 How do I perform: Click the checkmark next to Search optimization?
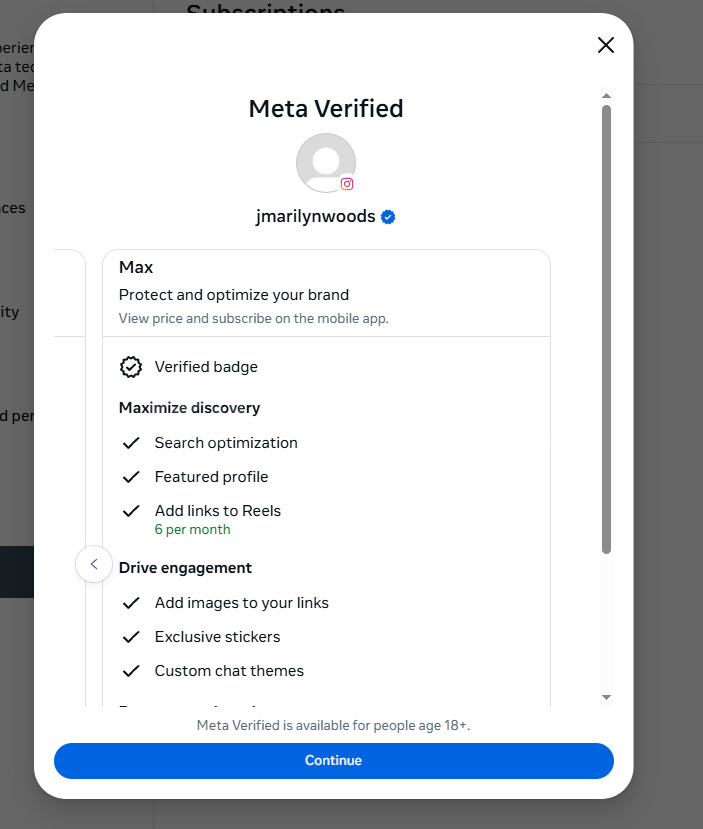[130, 443]
